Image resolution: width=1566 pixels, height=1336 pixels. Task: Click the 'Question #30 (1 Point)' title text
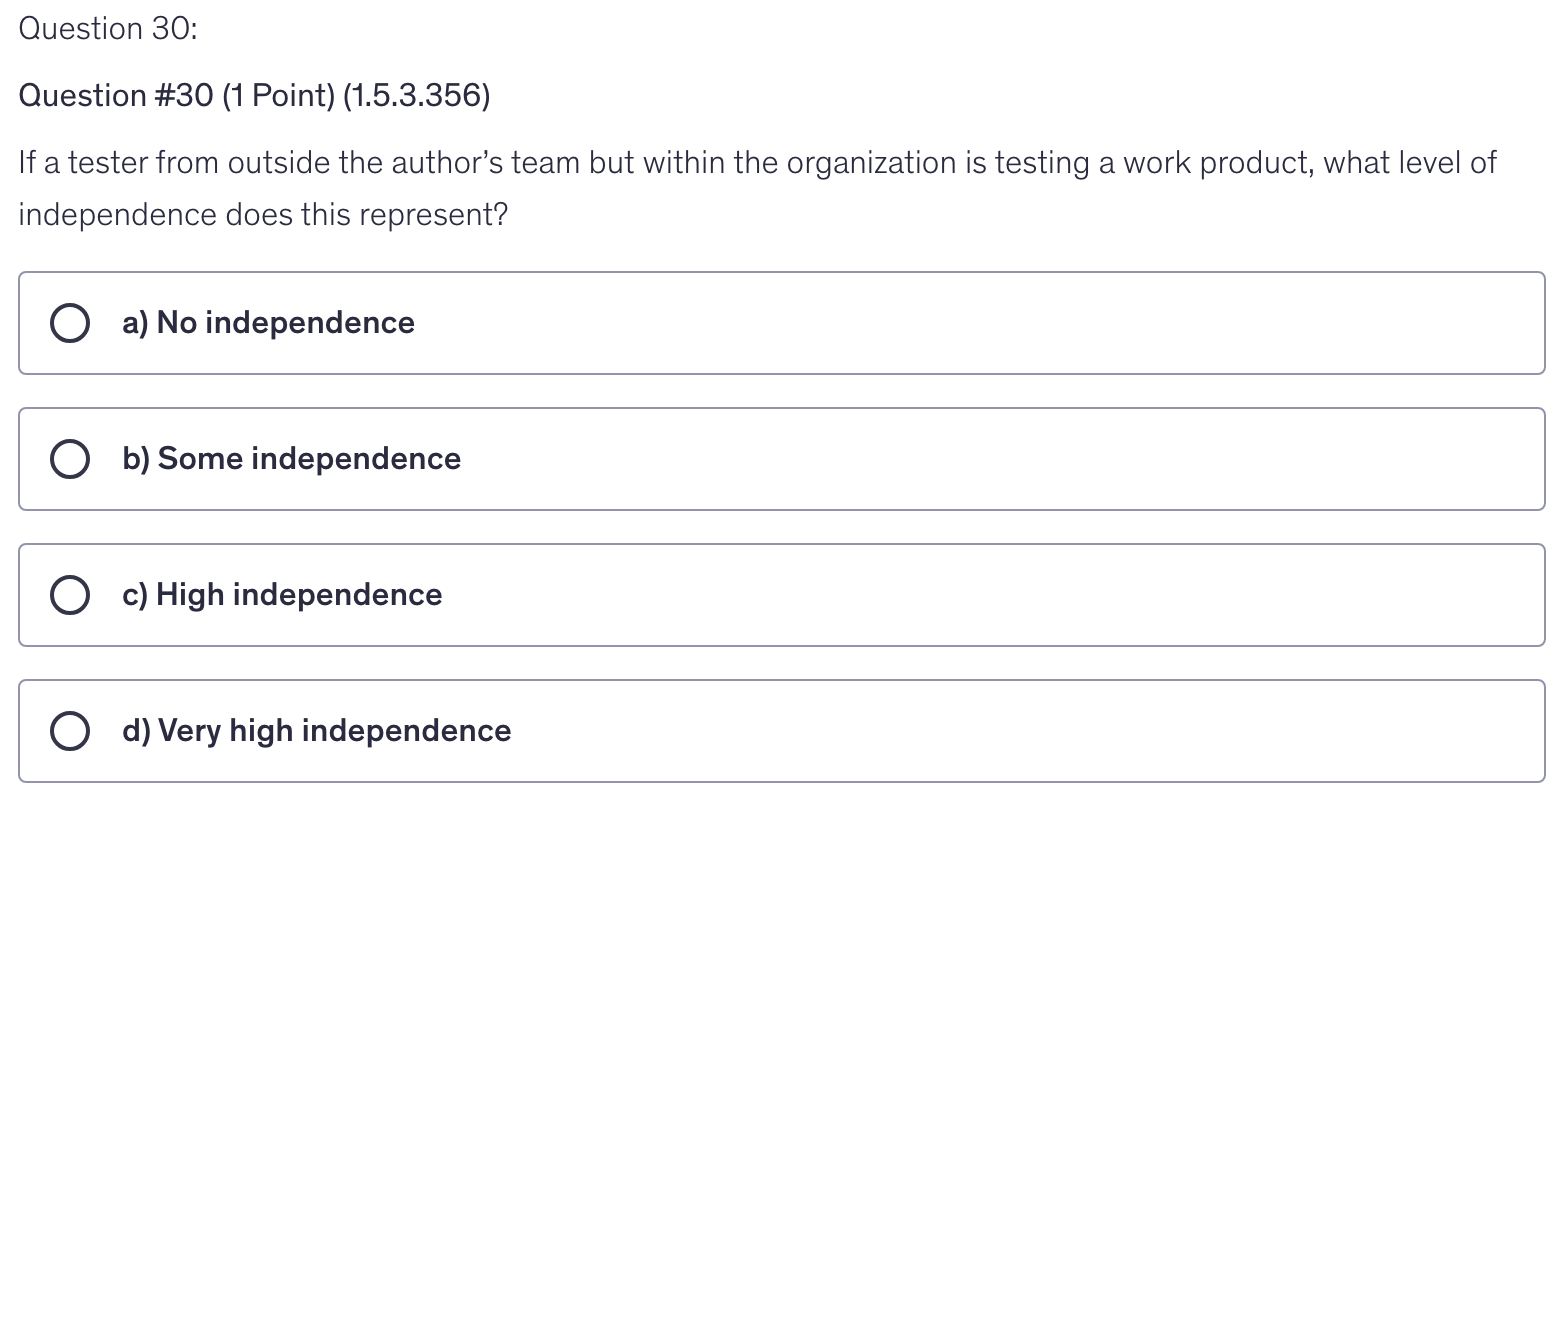click(x=176, y=96)
